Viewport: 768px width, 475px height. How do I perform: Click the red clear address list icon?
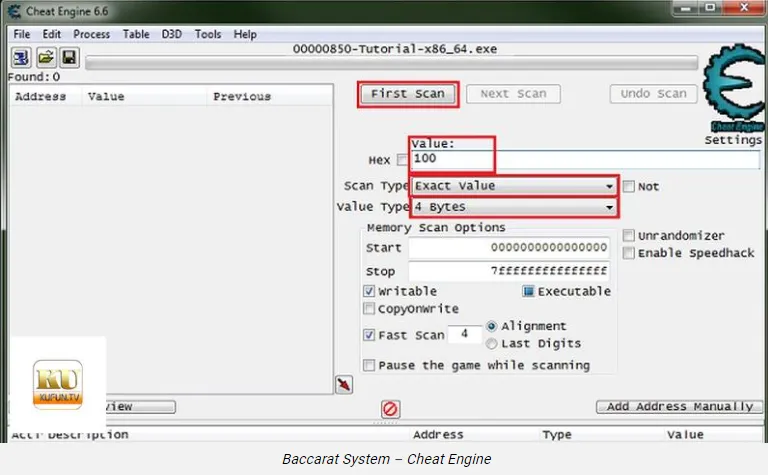click(390, 409)
